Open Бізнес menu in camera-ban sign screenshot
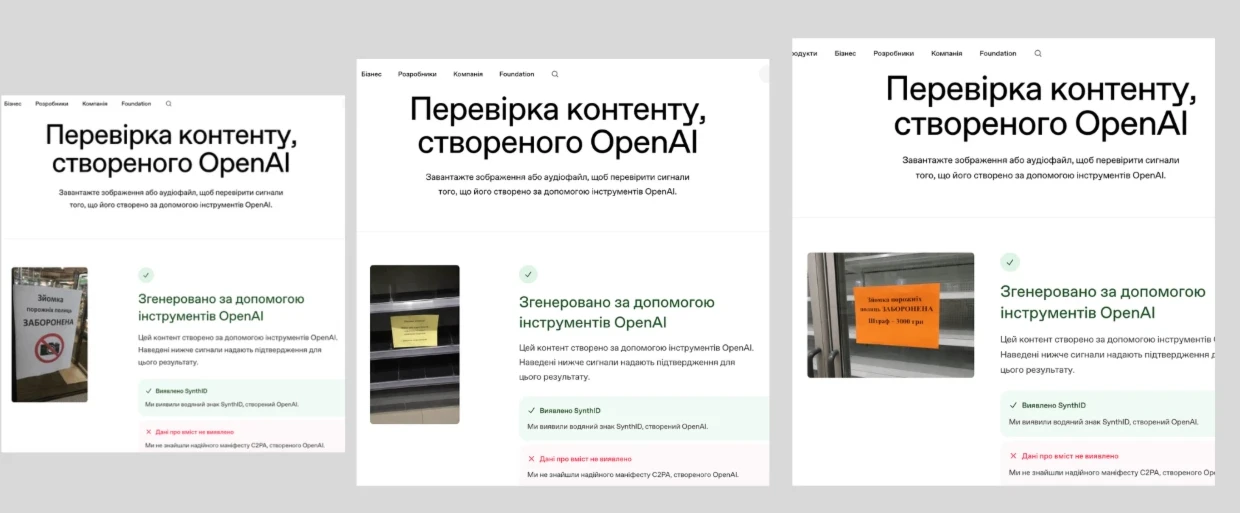 coord(12,104)
